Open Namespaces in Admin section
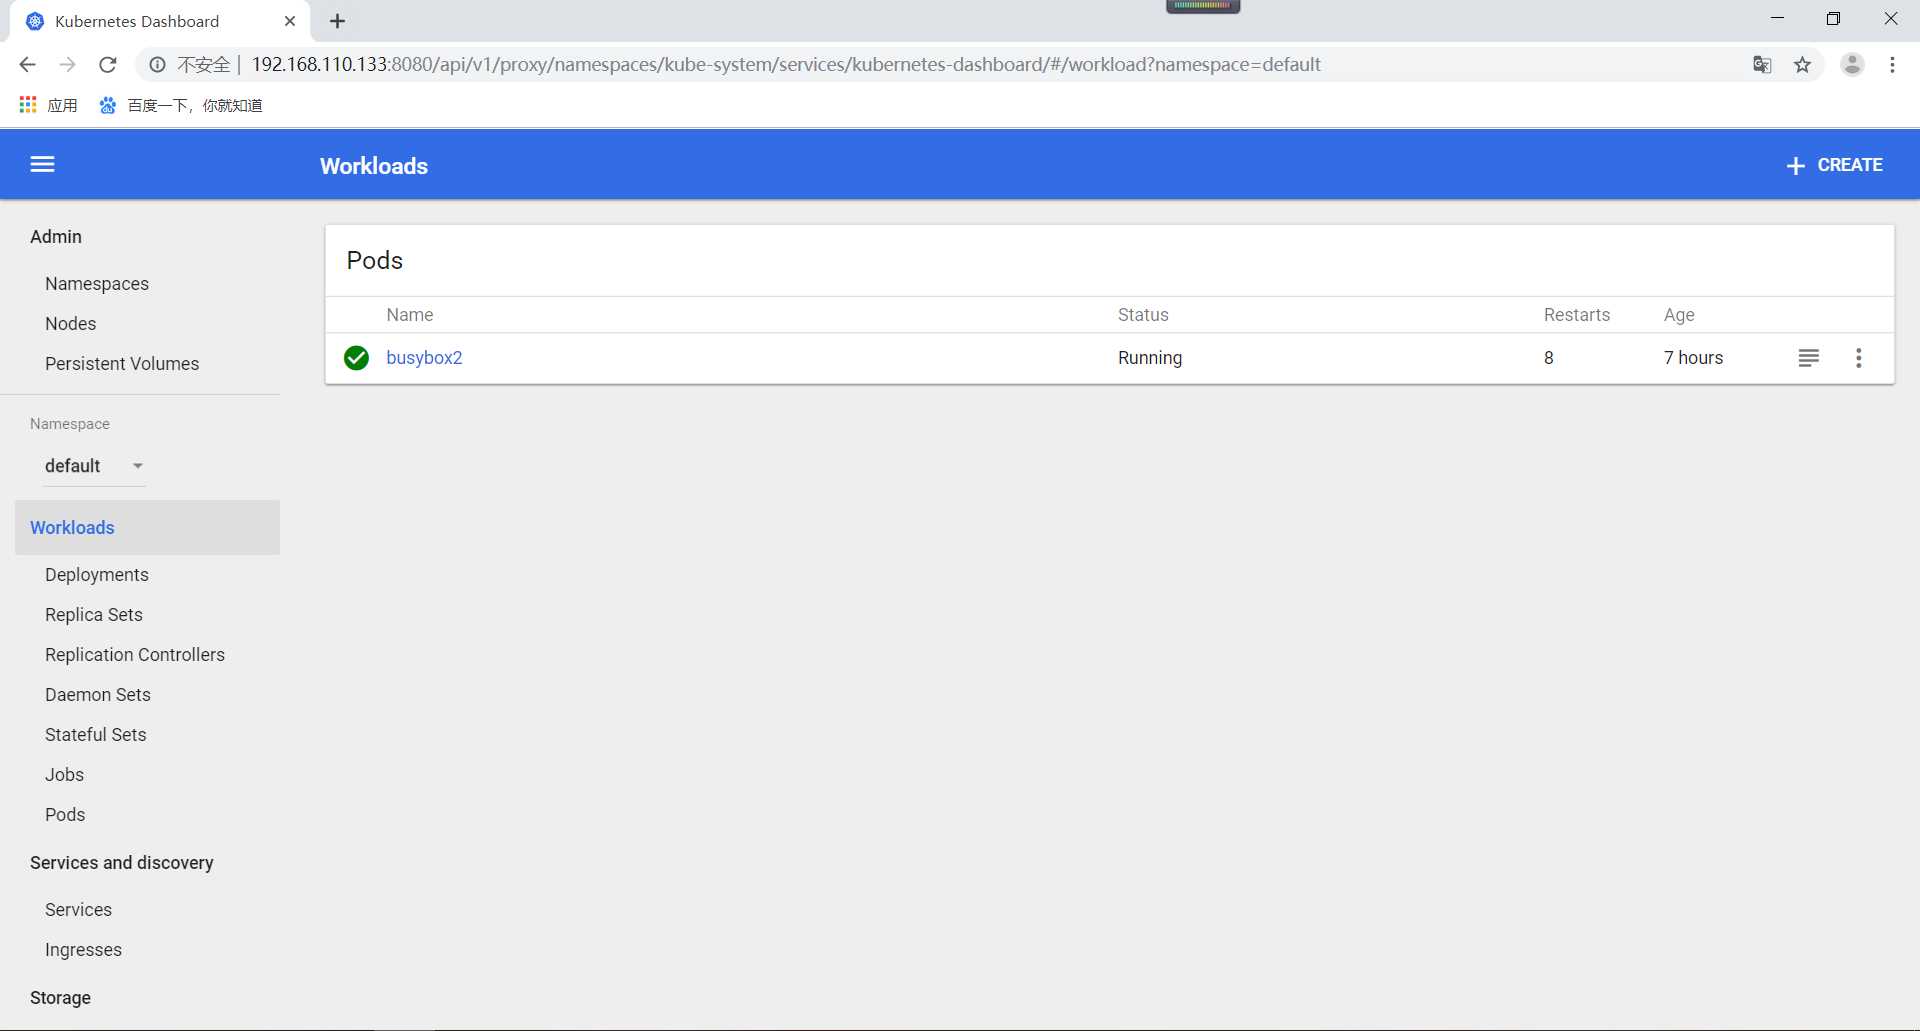The width and height of the screenshot is (1920, 1031). (x=97, y=284)
